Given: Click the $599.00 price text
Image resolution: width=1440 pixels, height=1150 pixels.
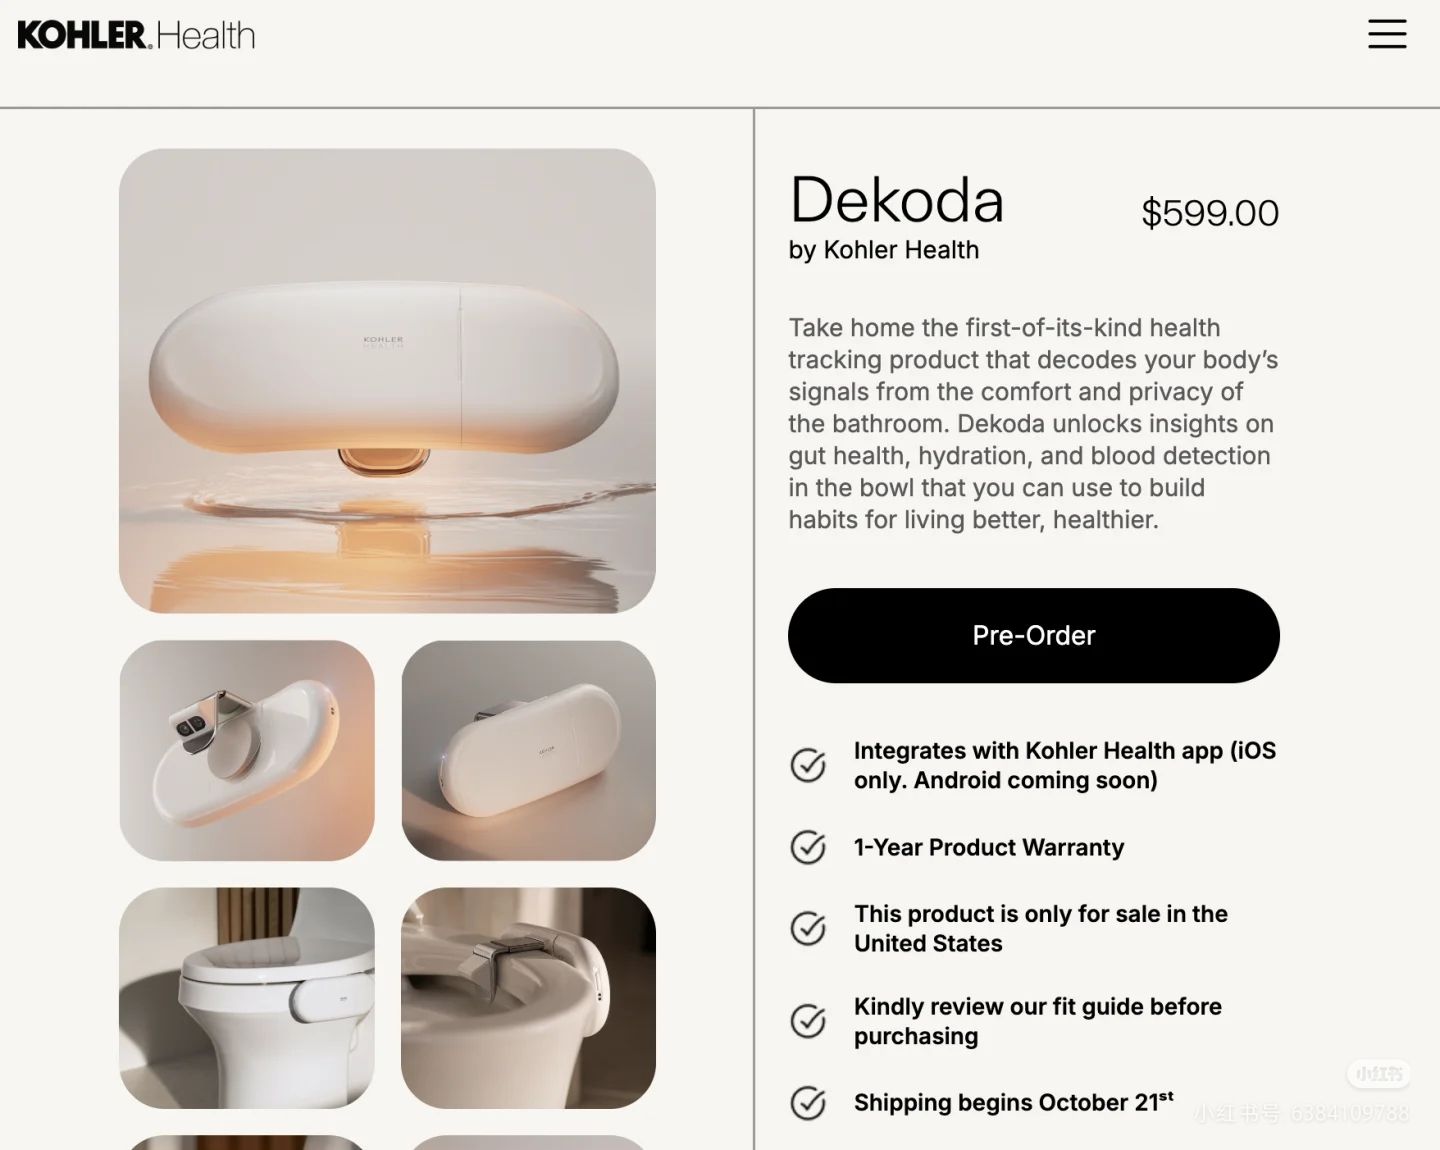Looking at the screenshot, I should tap(1210, 213).
